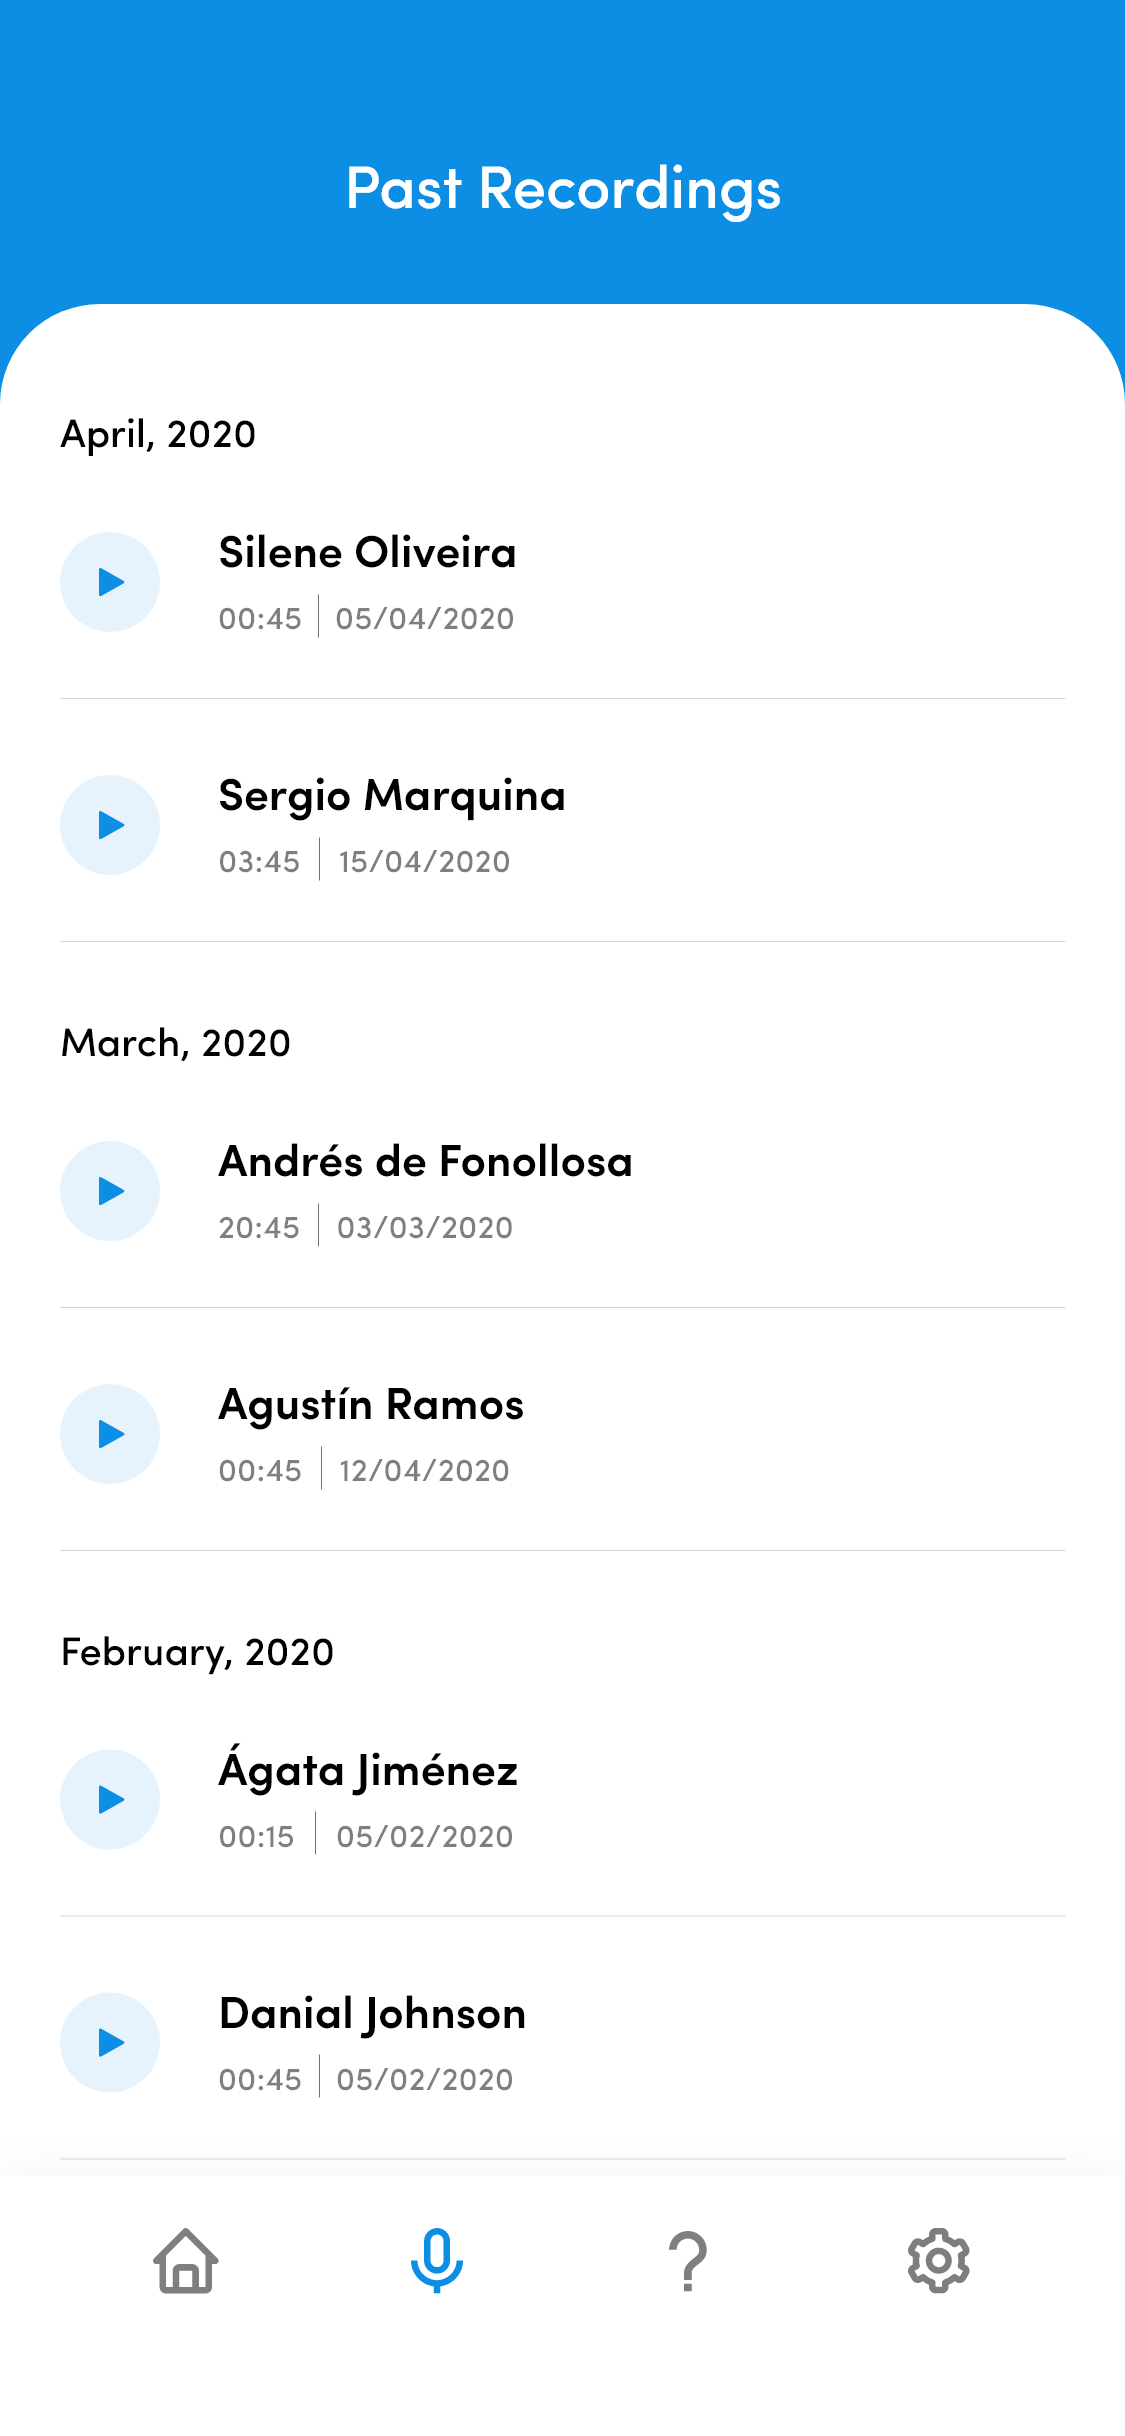Tap the April, 2020 section header

158,435
